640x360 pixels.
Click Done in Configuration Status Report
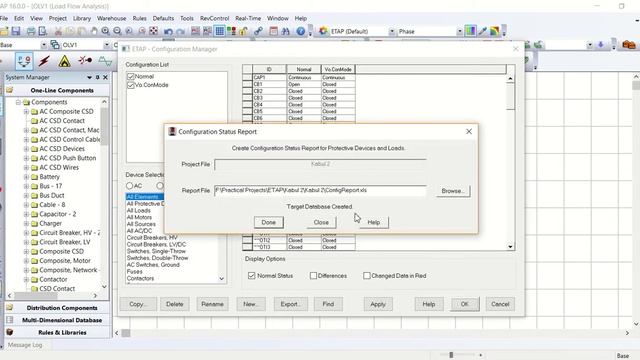pyautogui.click(x=269, y=222)
